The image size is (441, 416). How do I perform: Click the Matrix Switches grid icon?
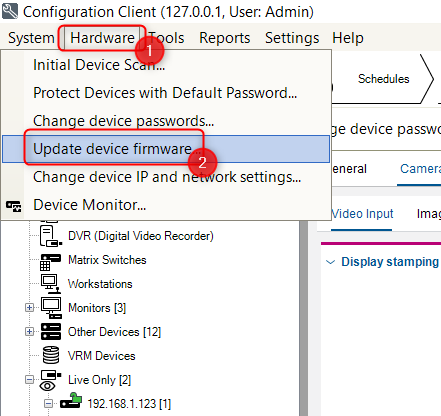tap(50, 262)
